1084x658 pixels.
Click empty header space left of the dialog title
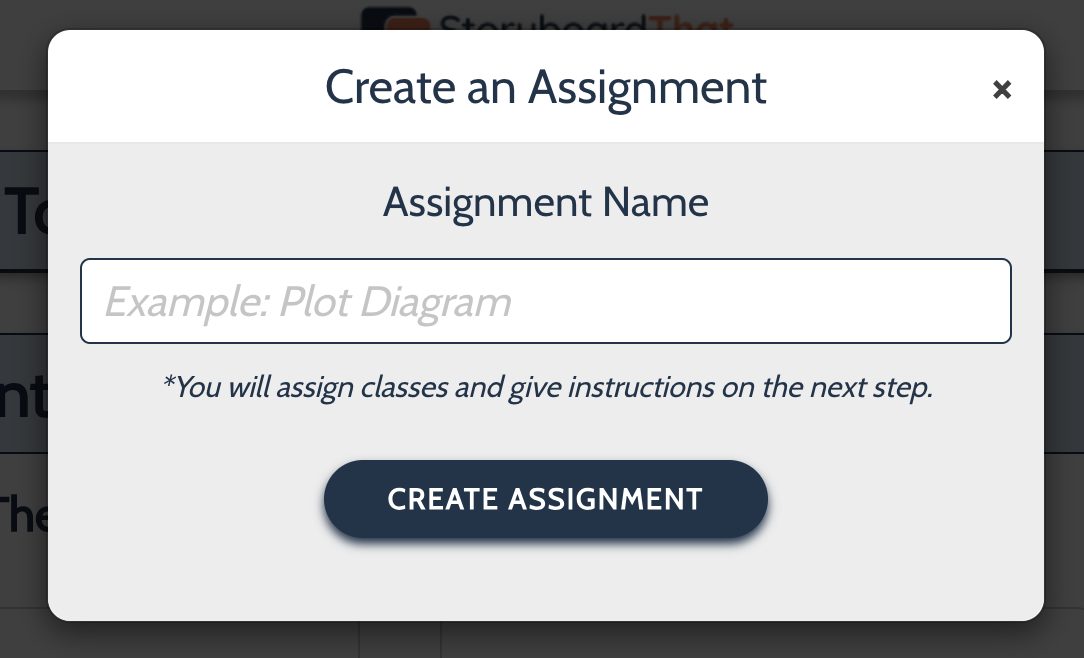click(180, 87)
